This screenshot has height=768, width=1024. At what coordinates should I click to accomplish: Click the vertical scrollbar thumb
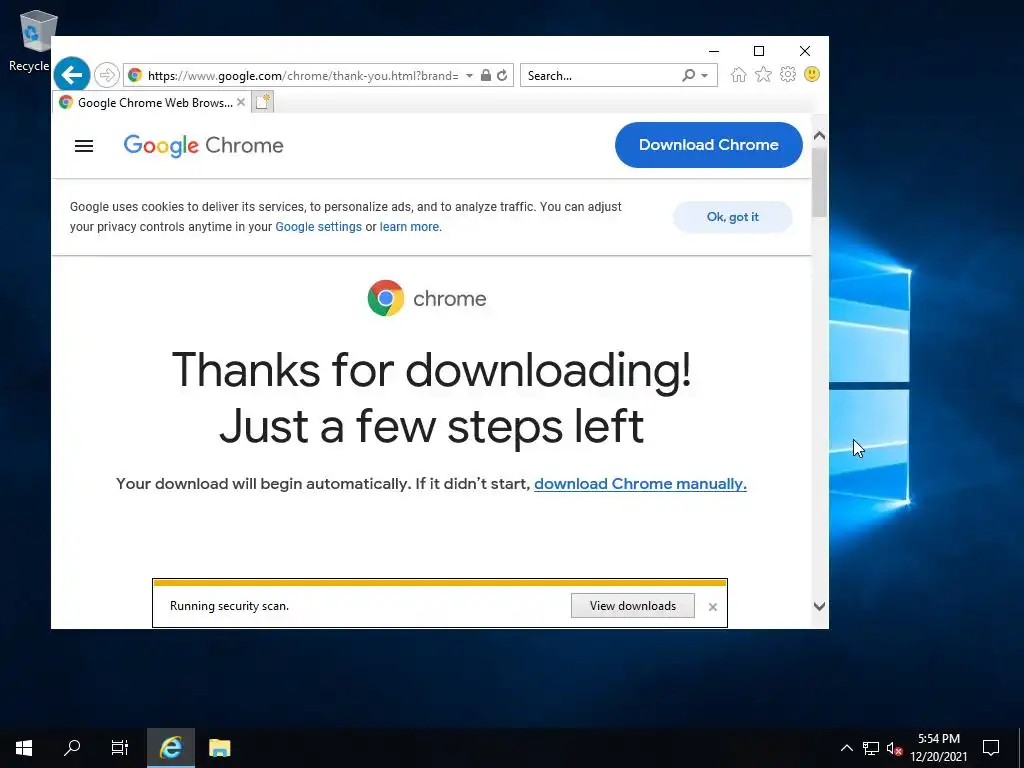coord(820,182)
